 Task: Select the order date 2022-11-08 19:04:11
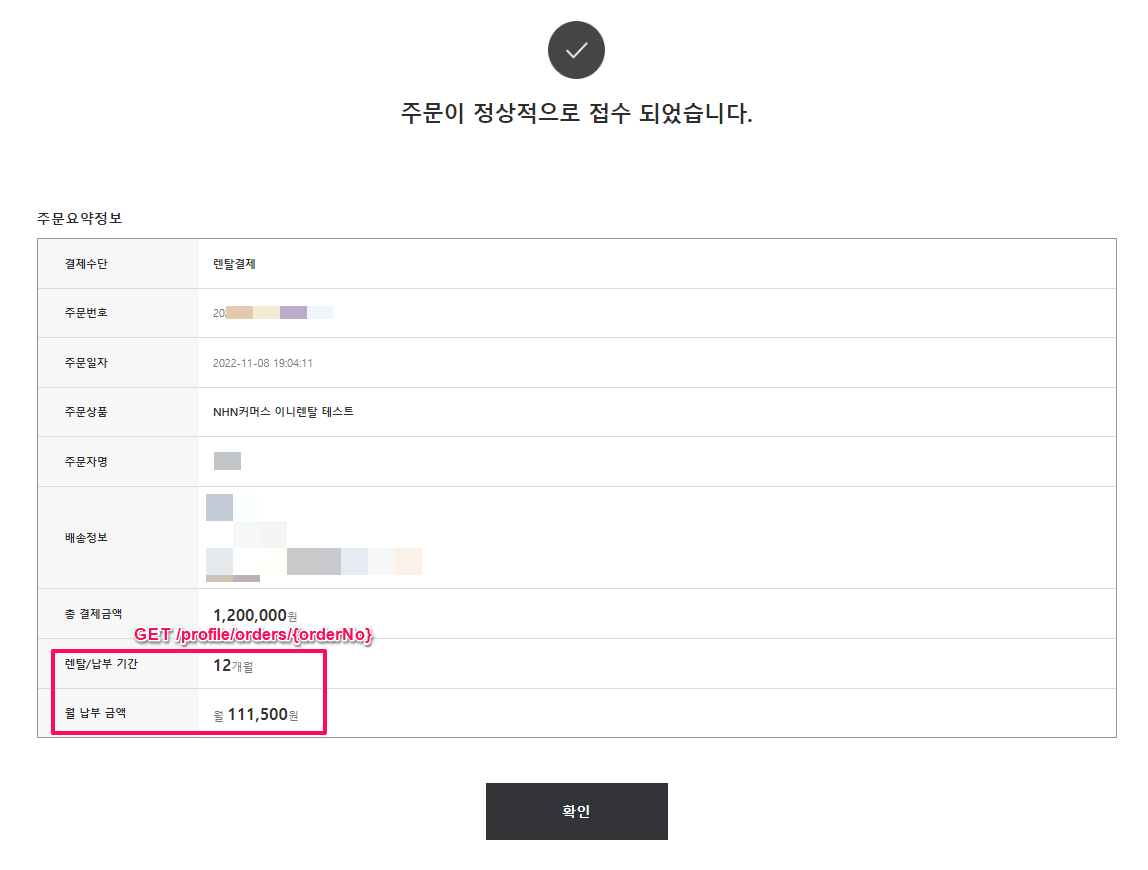[x=263, y=363]
